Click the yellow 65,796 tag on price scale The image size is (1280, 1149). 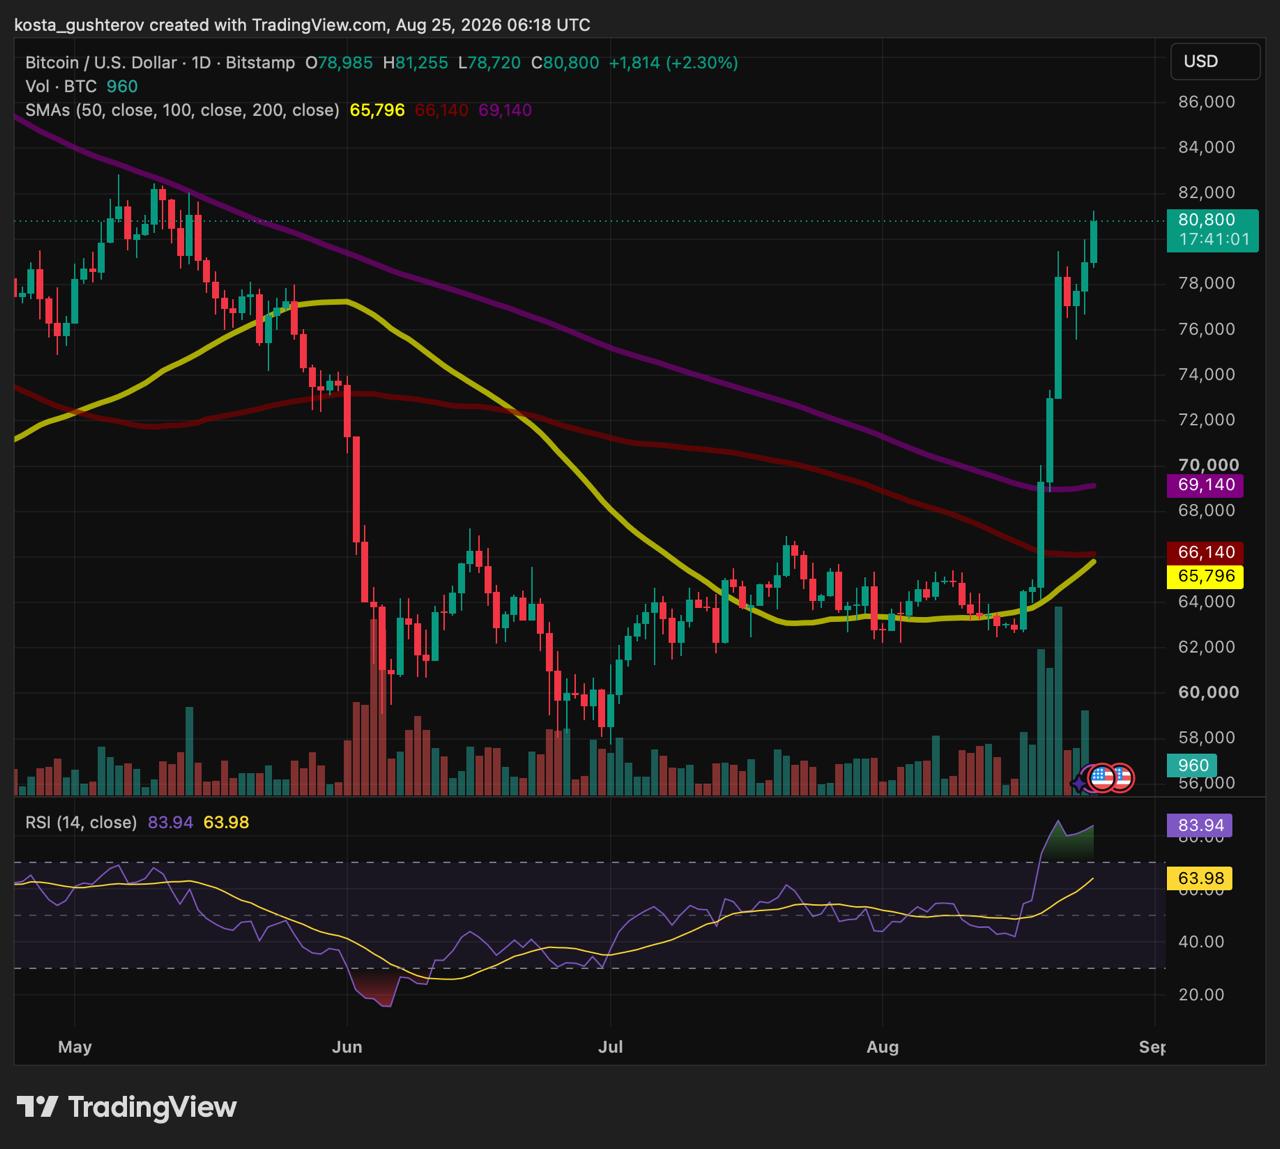[1206, 576]
